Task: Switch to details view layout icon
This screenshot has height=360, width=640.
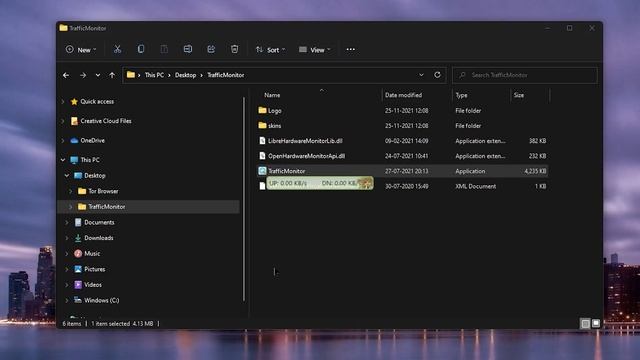Action: click(585, 323)
